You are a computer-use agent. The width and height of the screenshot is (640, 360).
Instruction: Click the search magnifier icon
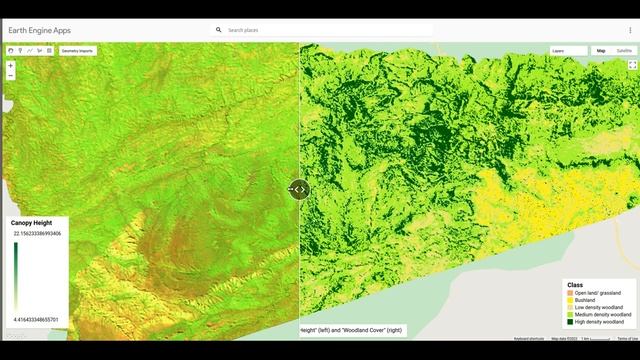pyautogui.click(x=218, y=30)
